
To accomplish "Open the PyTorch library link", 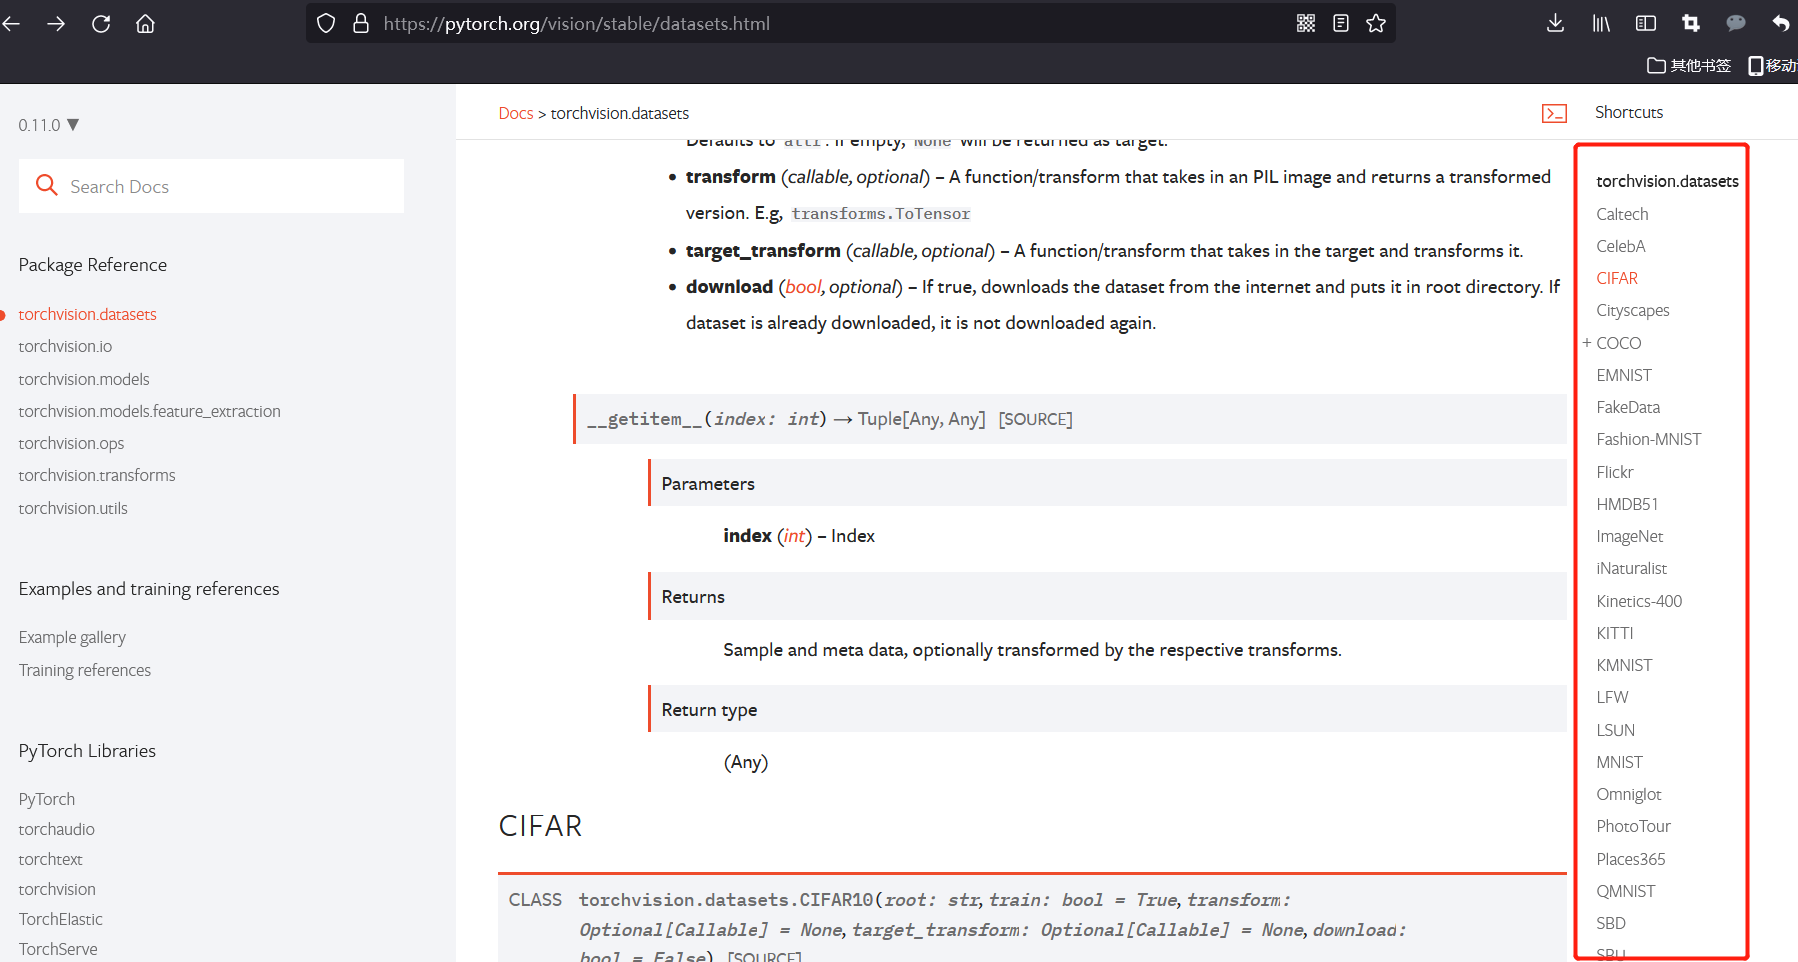I will (x=47, y=799).
